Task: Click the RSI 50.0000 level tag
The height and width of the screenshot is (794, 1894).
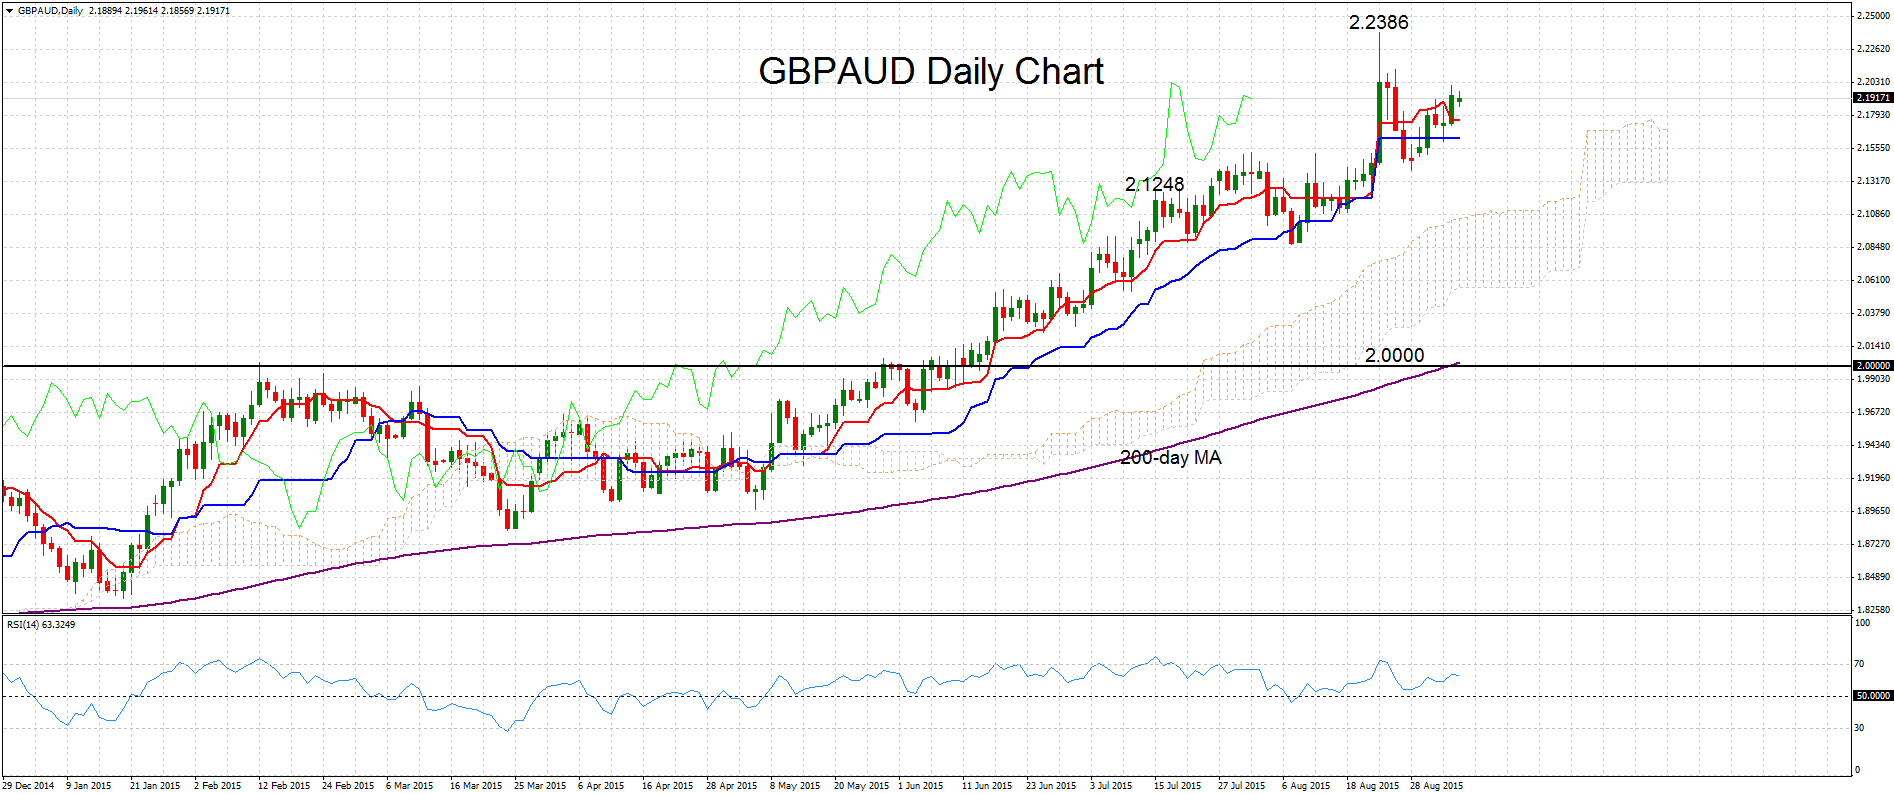Action: [1872, 695]
